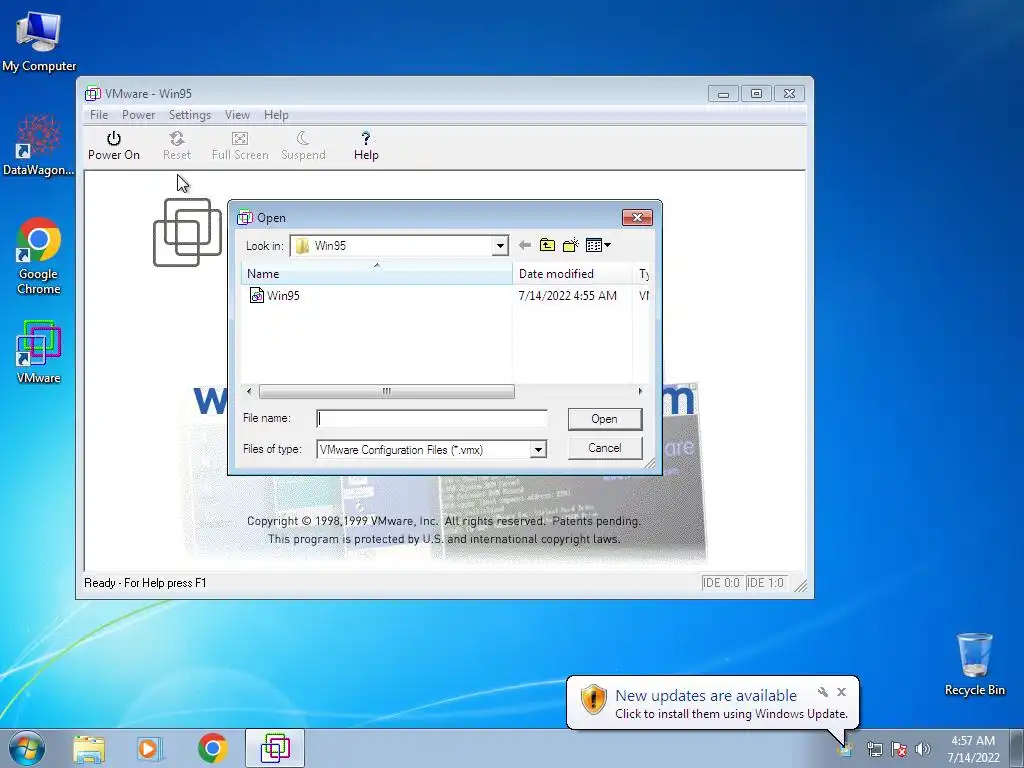Open Windows Explorer from the taskbar
This screenshot has width=1024, height=768.
click(89, 748)
